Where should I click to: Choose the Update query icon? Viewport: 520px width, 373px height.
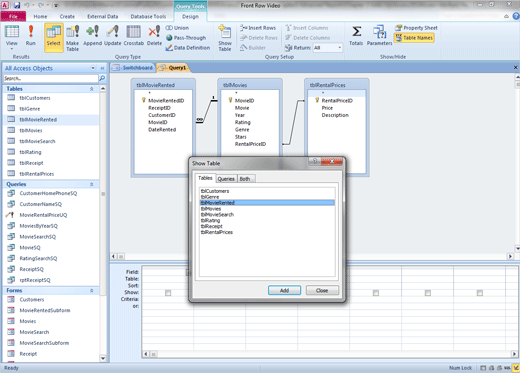(113, 36)
